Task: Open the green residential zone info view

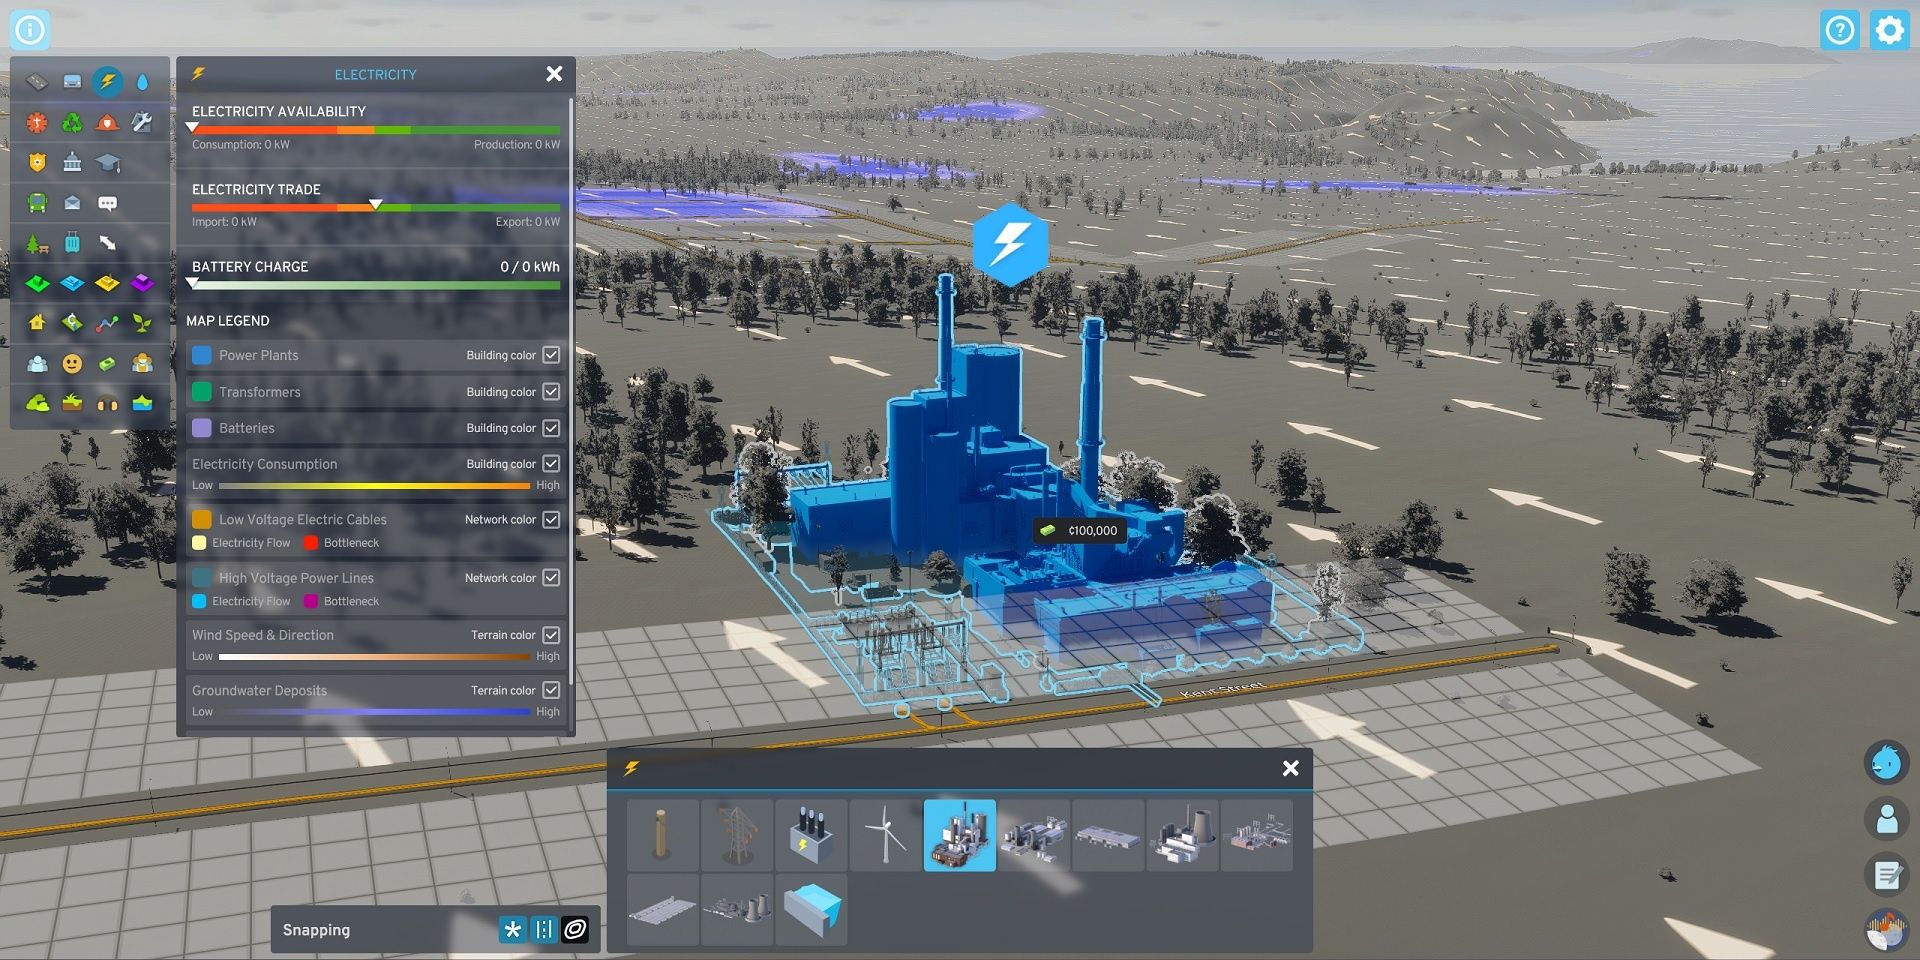Action: click(x=37, y=284)
